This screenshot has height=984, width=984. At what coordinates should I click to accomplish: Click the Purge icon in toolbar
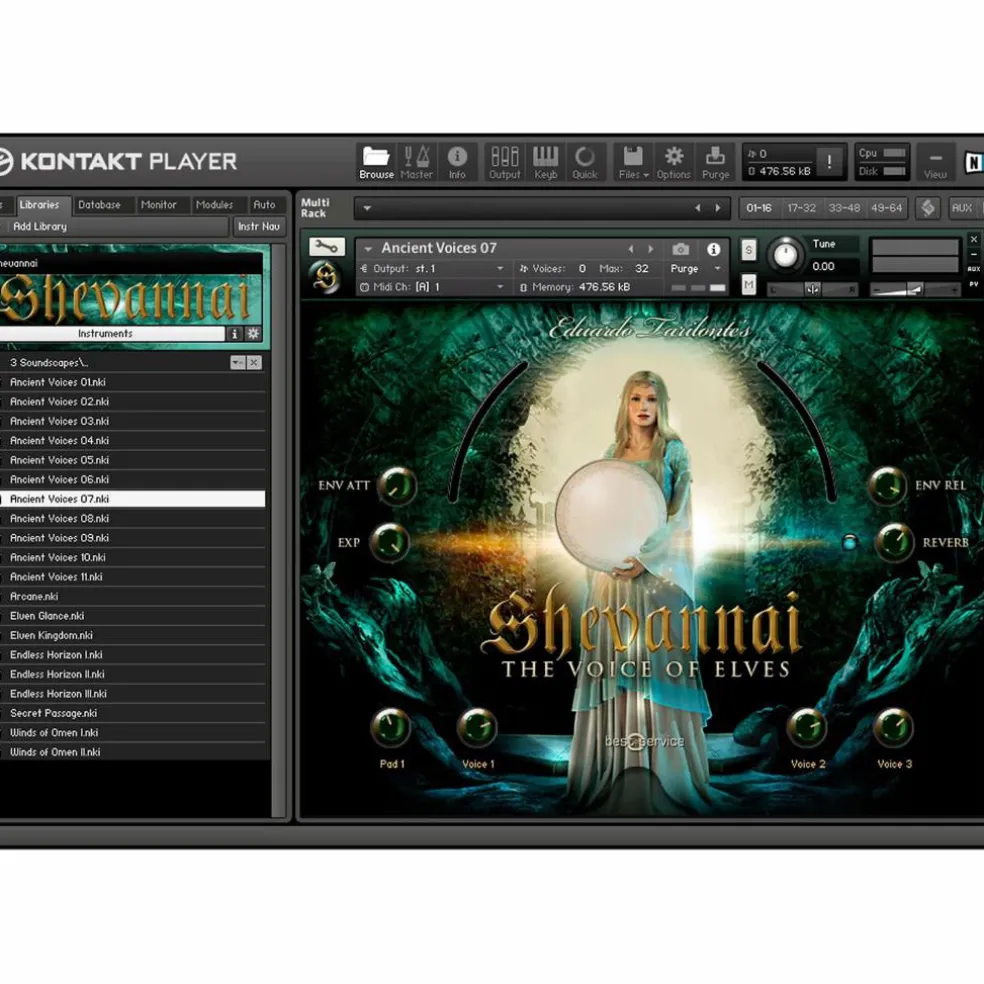(x=715, y=162)
